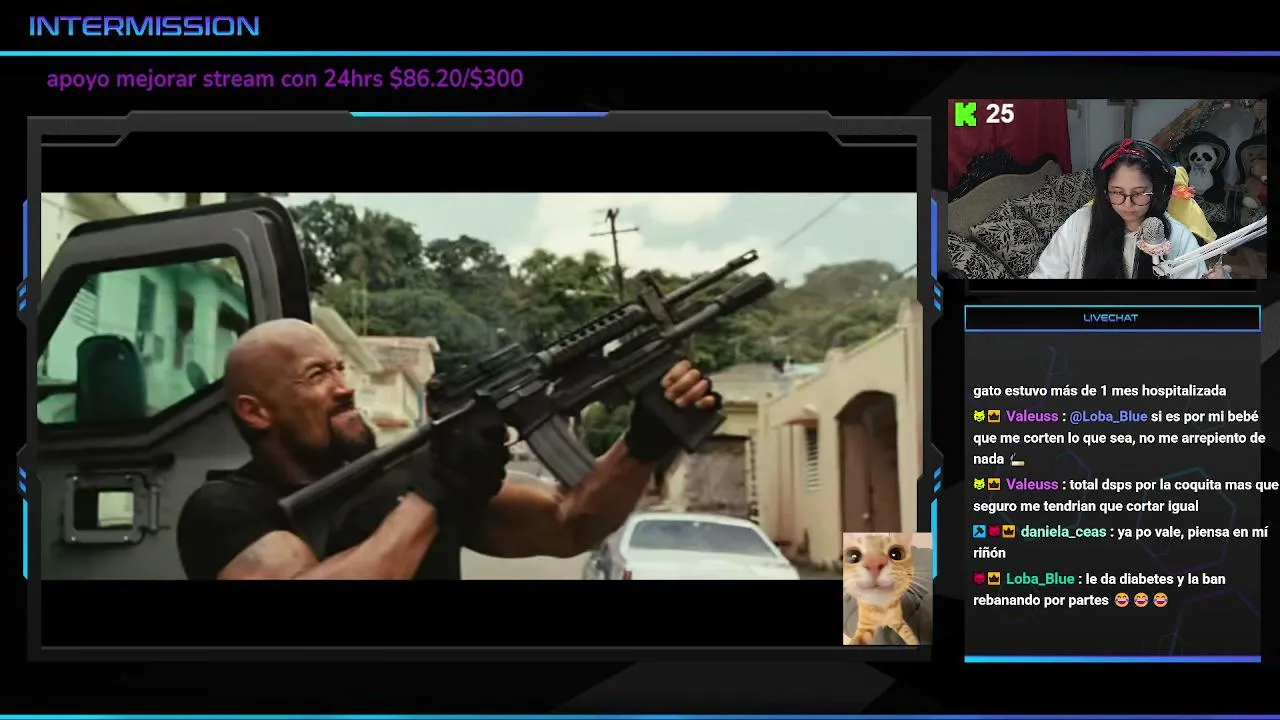Image resolution: width=1280 pixels, height=720 pixels.
Task: Open the daniela_ceas username in chat
Action: [x=1063, y=532]
